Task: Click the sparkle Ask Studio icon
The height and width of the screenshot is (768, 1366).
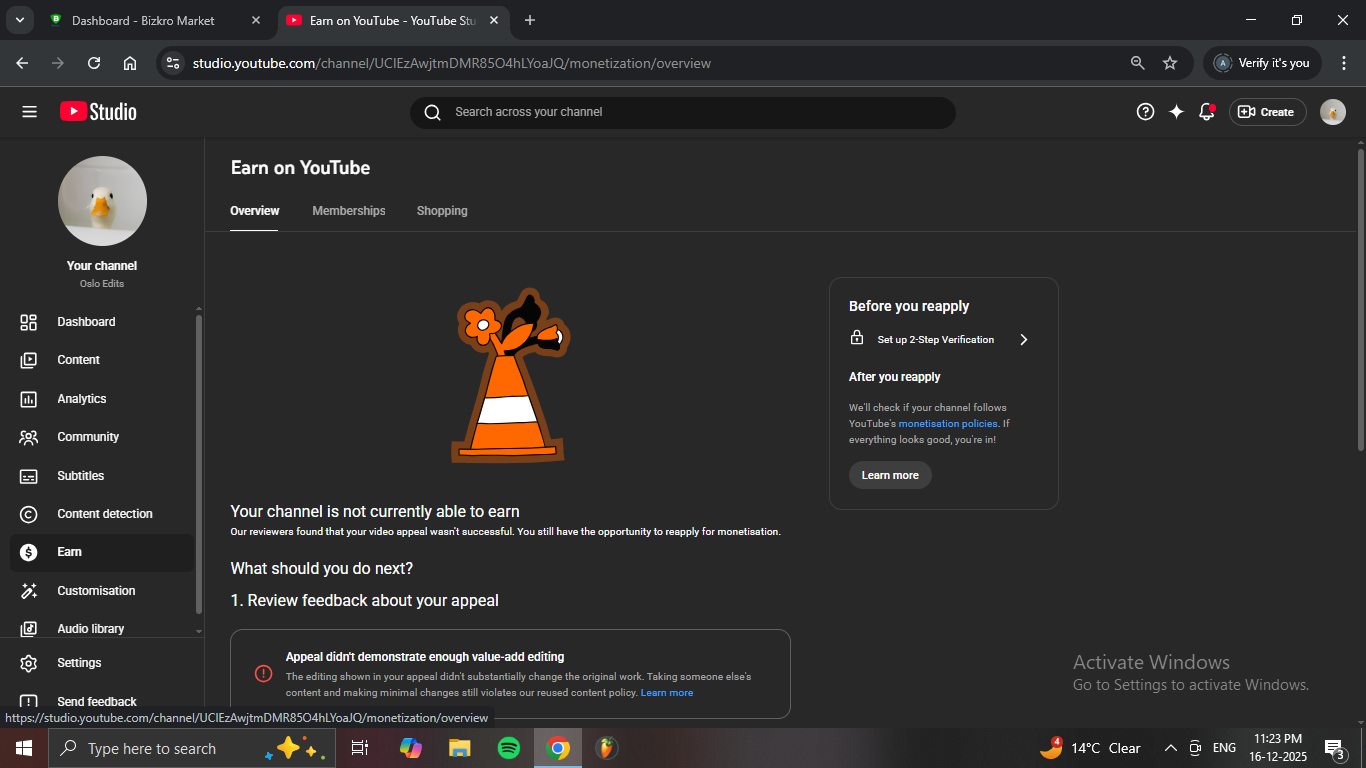Action: pyautogui.click(x=1176, y=112)
